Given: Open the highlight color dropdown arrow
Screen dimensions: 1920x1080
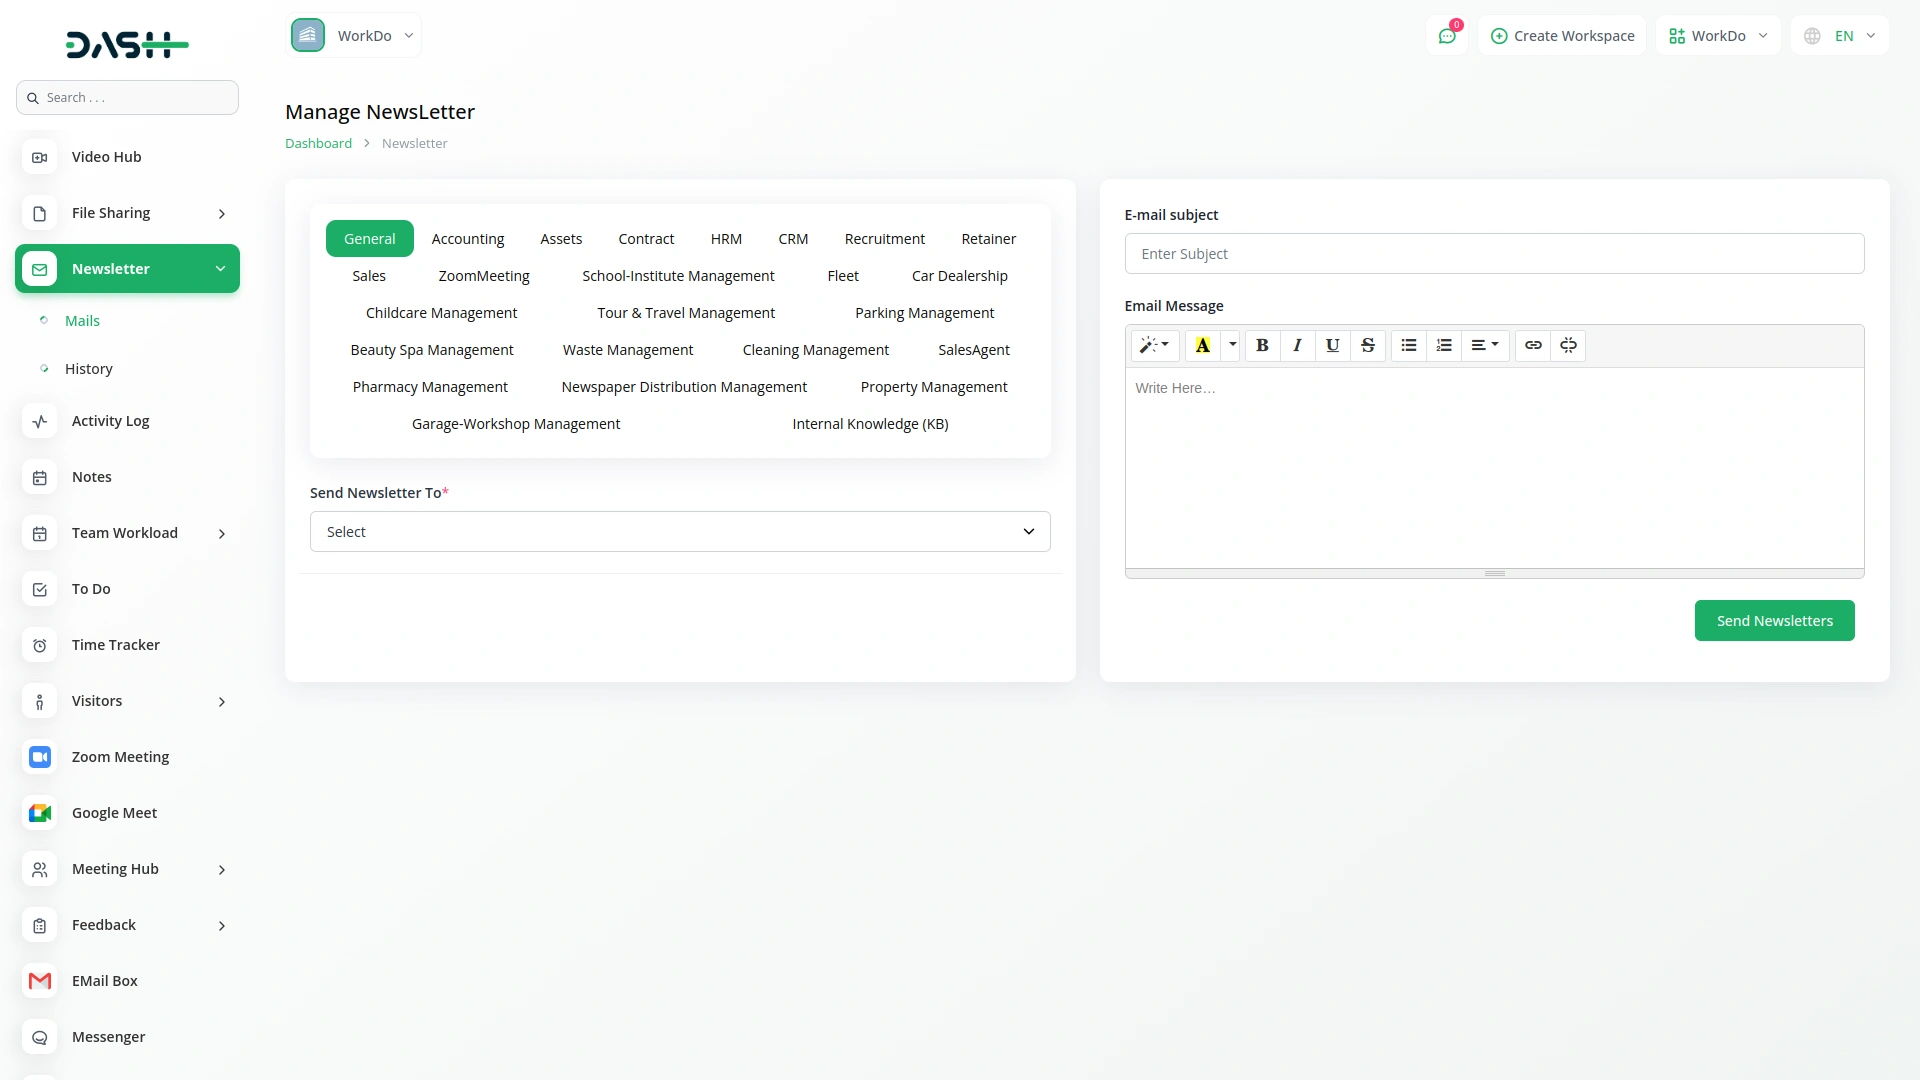Looking at the screenshot, I should (x=1232, y=345).
